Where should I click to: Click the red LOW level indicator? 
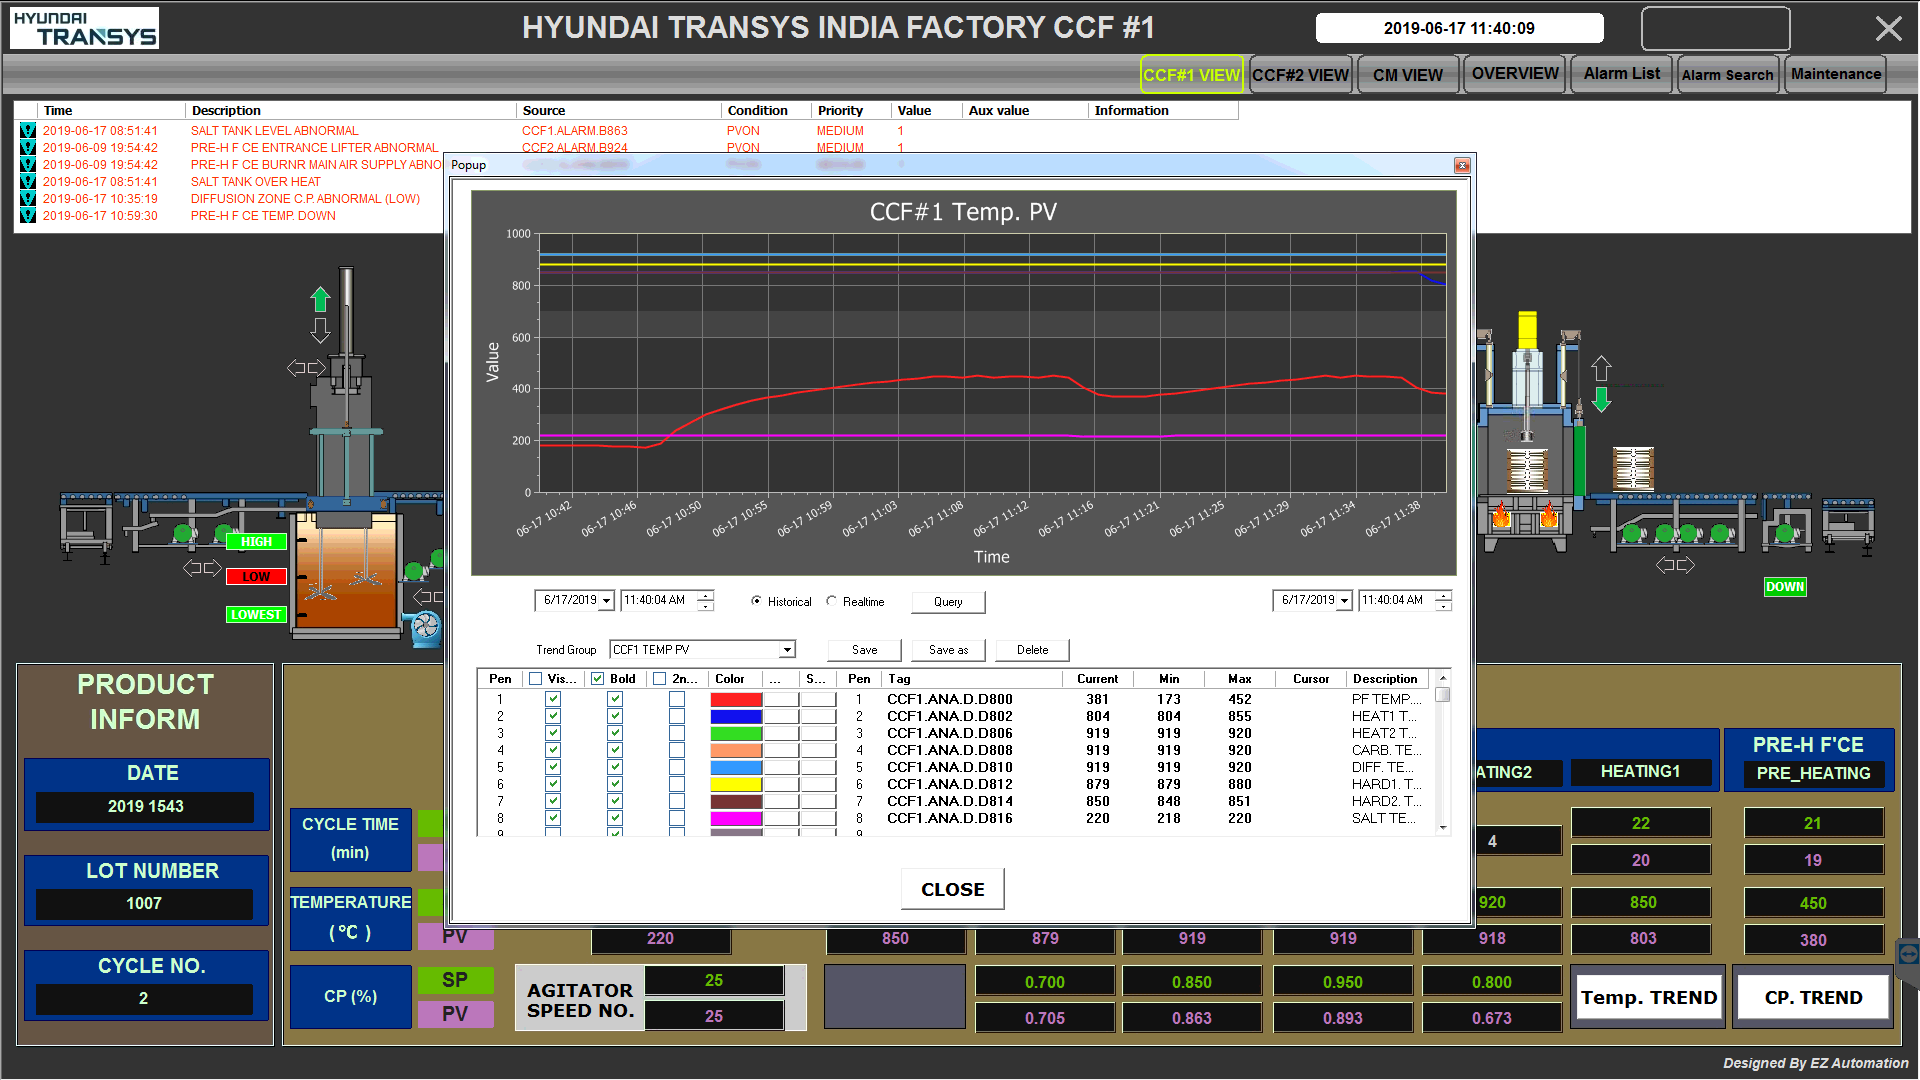click(x=256, y=577)
